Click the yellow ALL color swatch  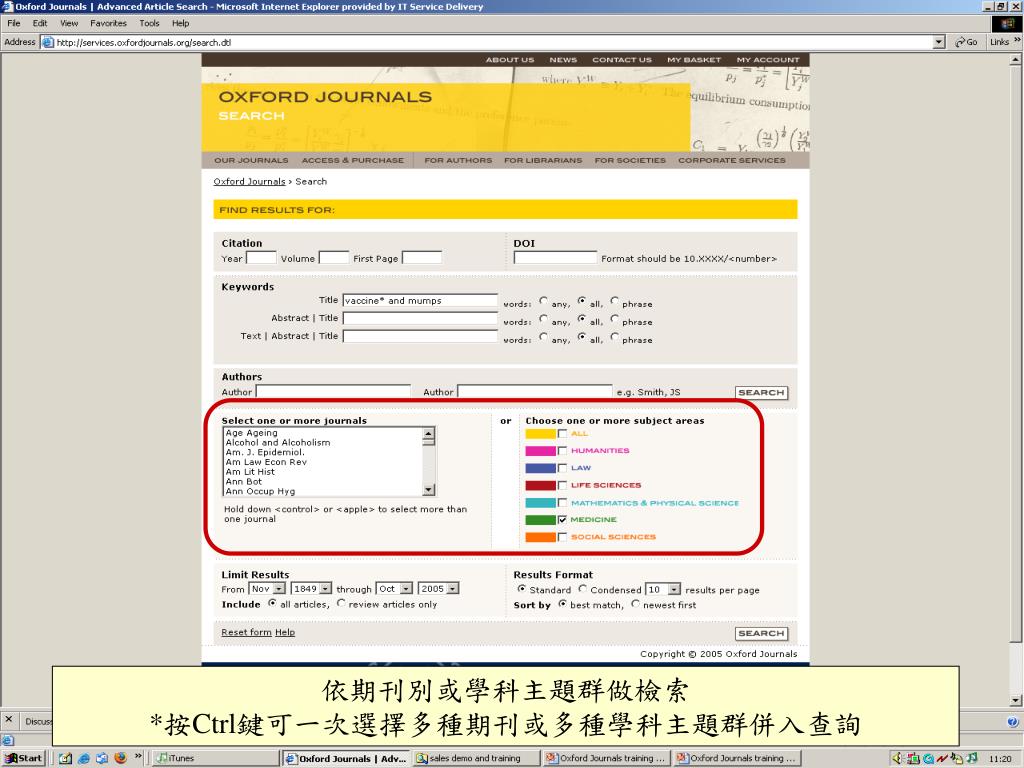(540, 434)
